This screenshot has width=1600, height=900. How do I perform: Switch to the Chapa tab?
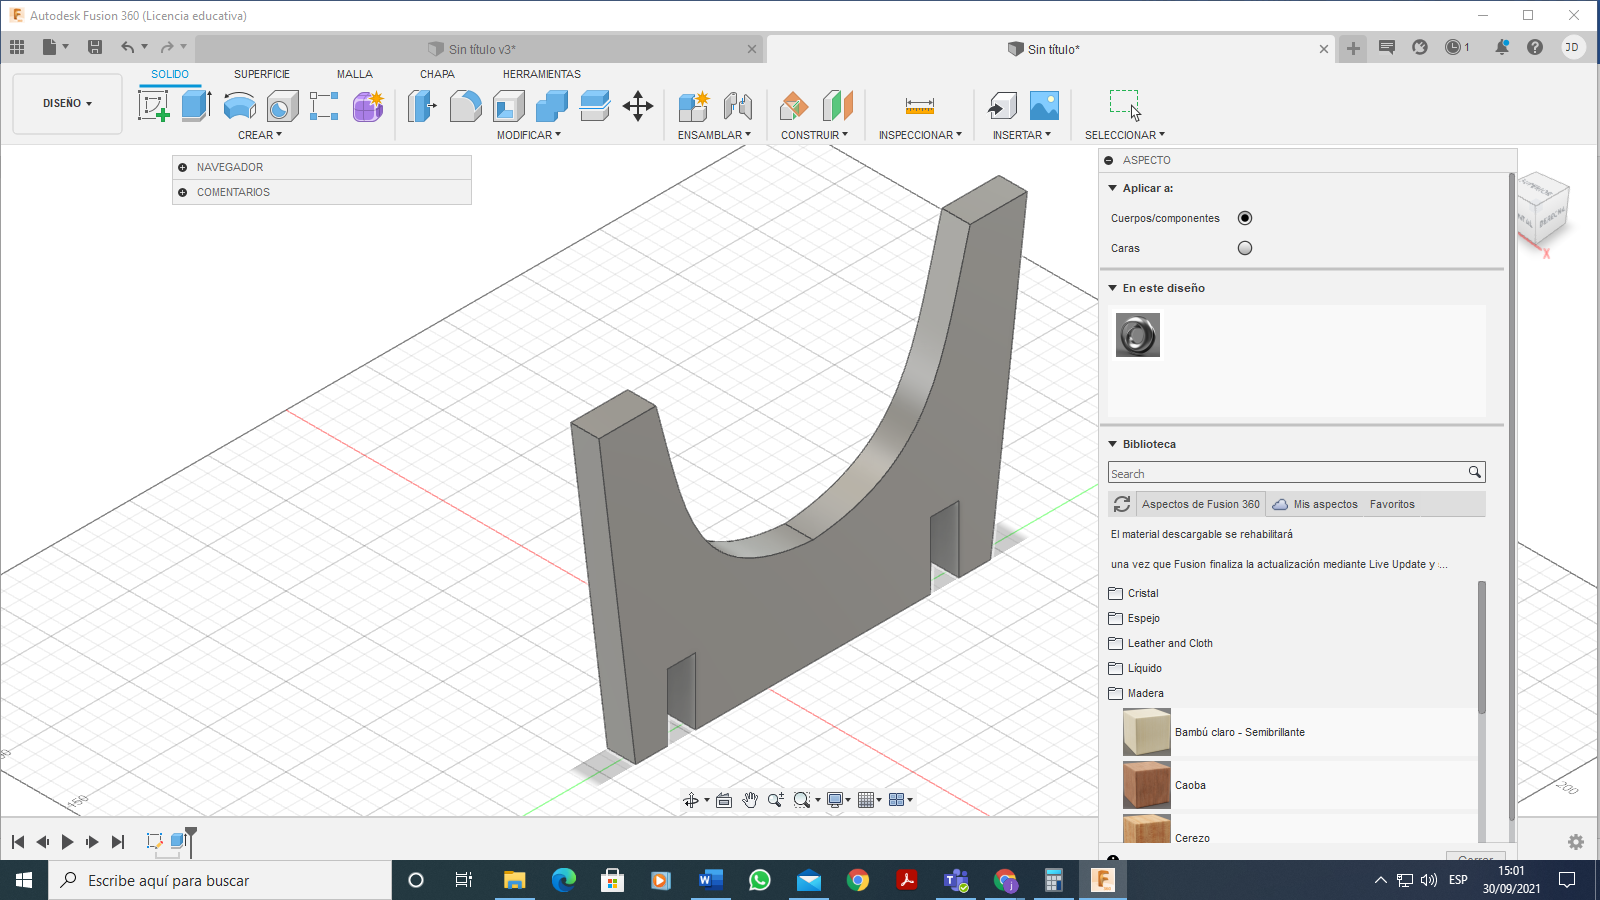(437, 74)
